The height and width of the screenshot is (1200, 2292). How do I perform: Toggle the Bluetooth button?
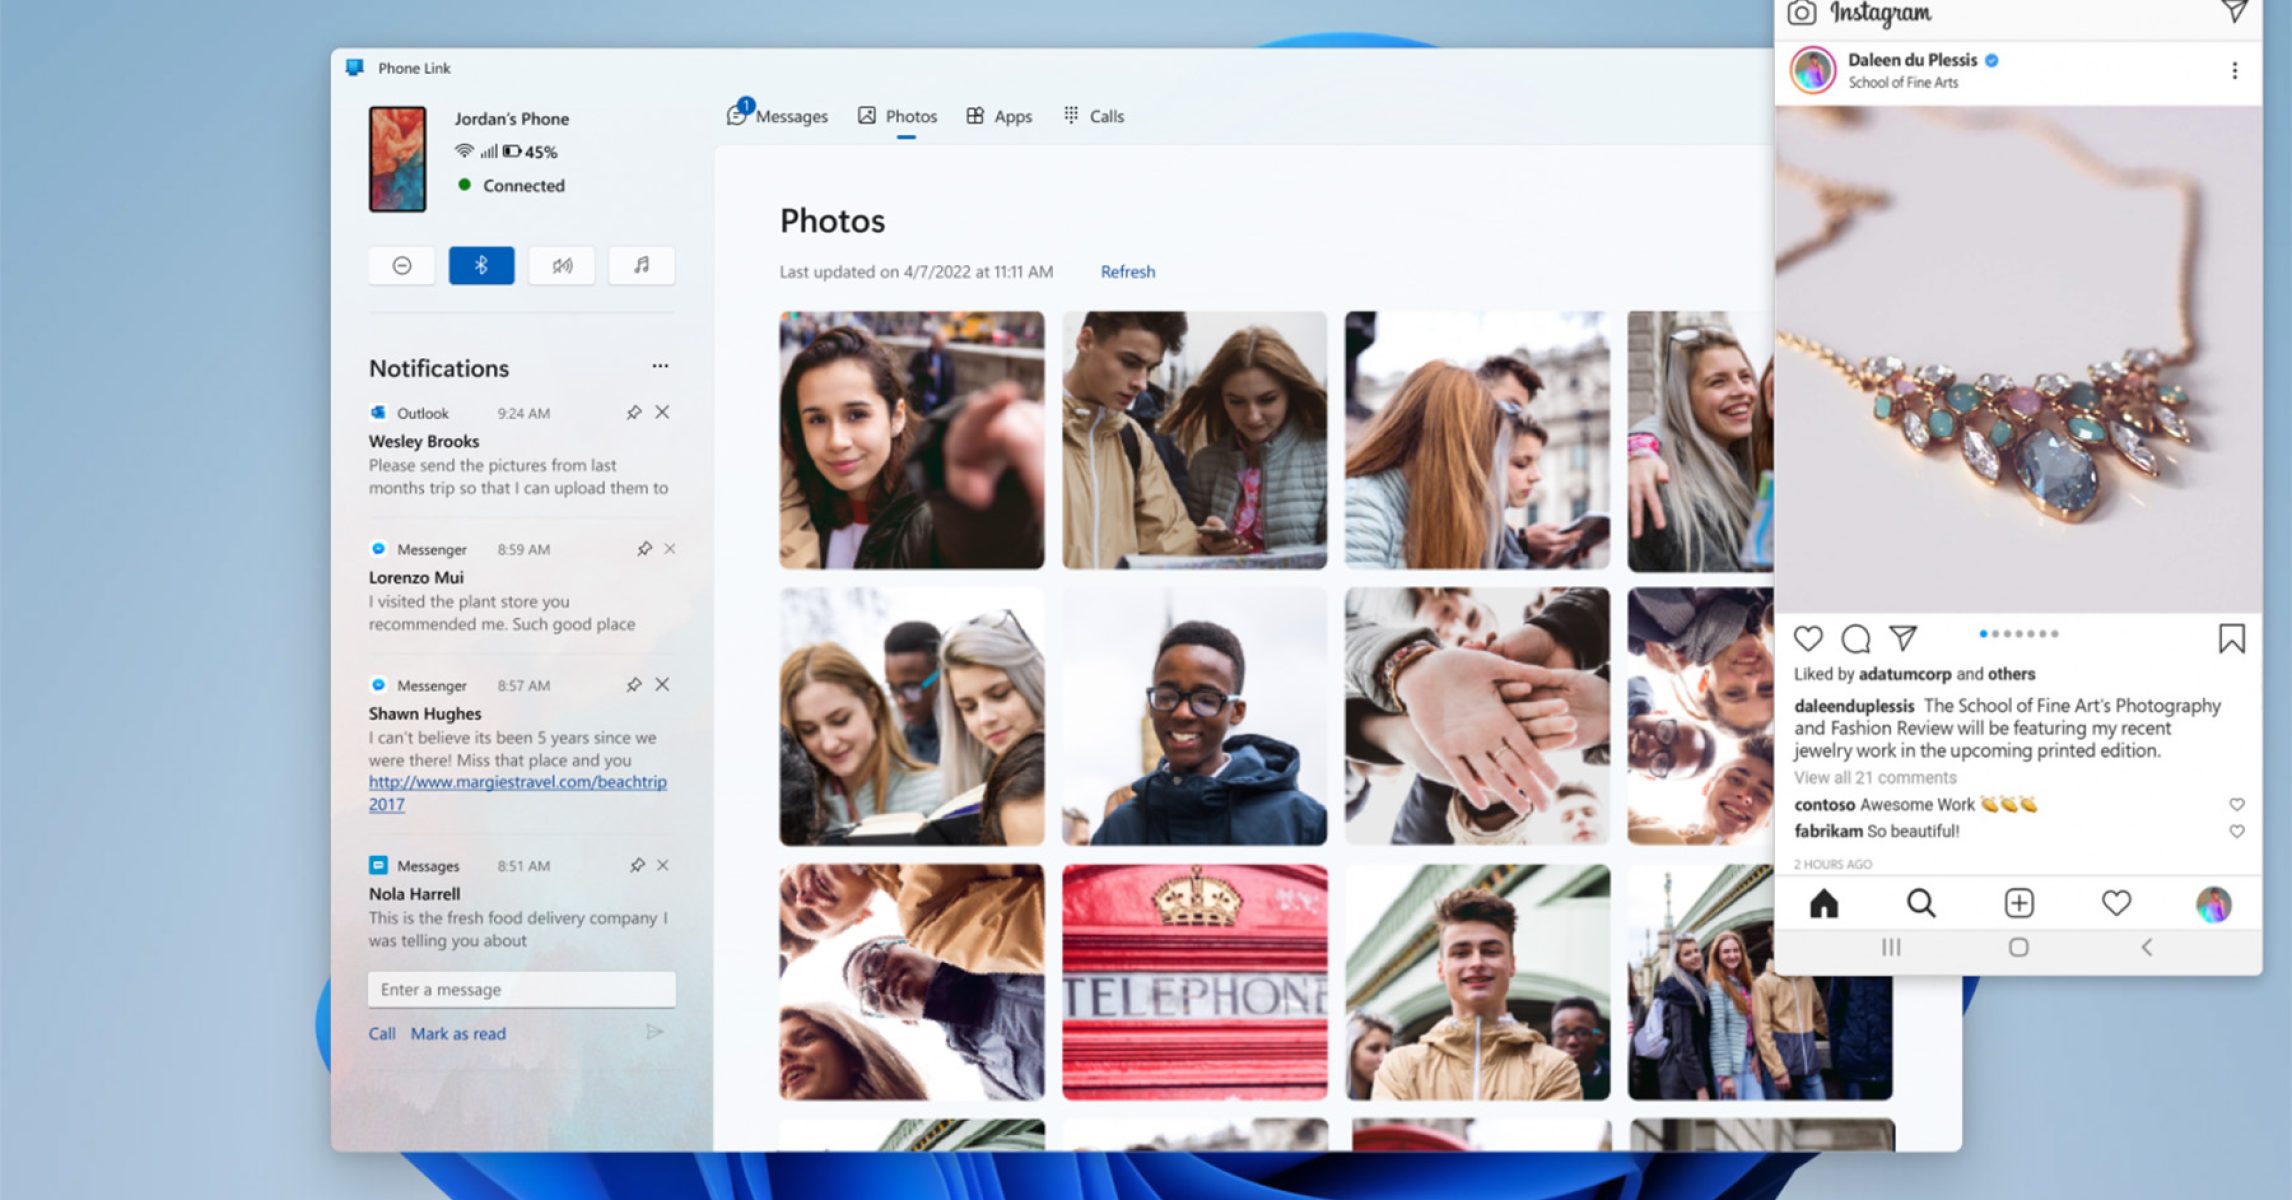click(481, 266)
